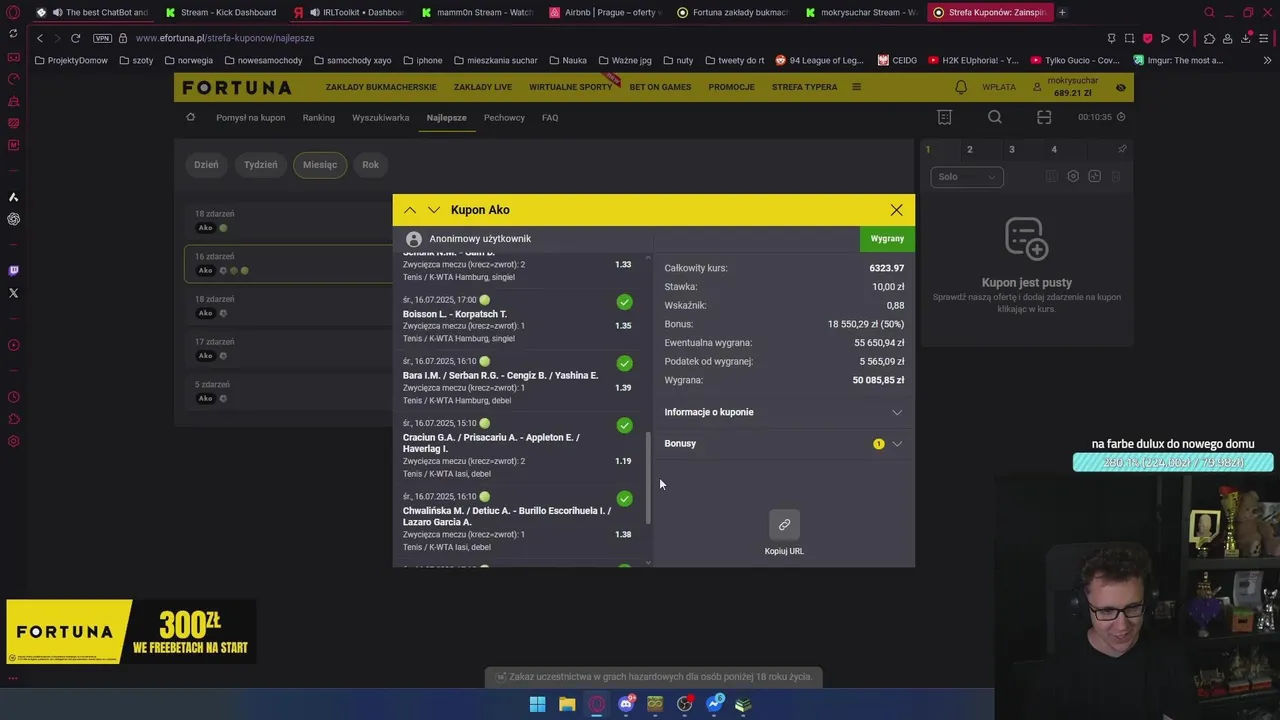Open the FAQ tab
The height and width of the screenshot is (720, 1280).
550,117
